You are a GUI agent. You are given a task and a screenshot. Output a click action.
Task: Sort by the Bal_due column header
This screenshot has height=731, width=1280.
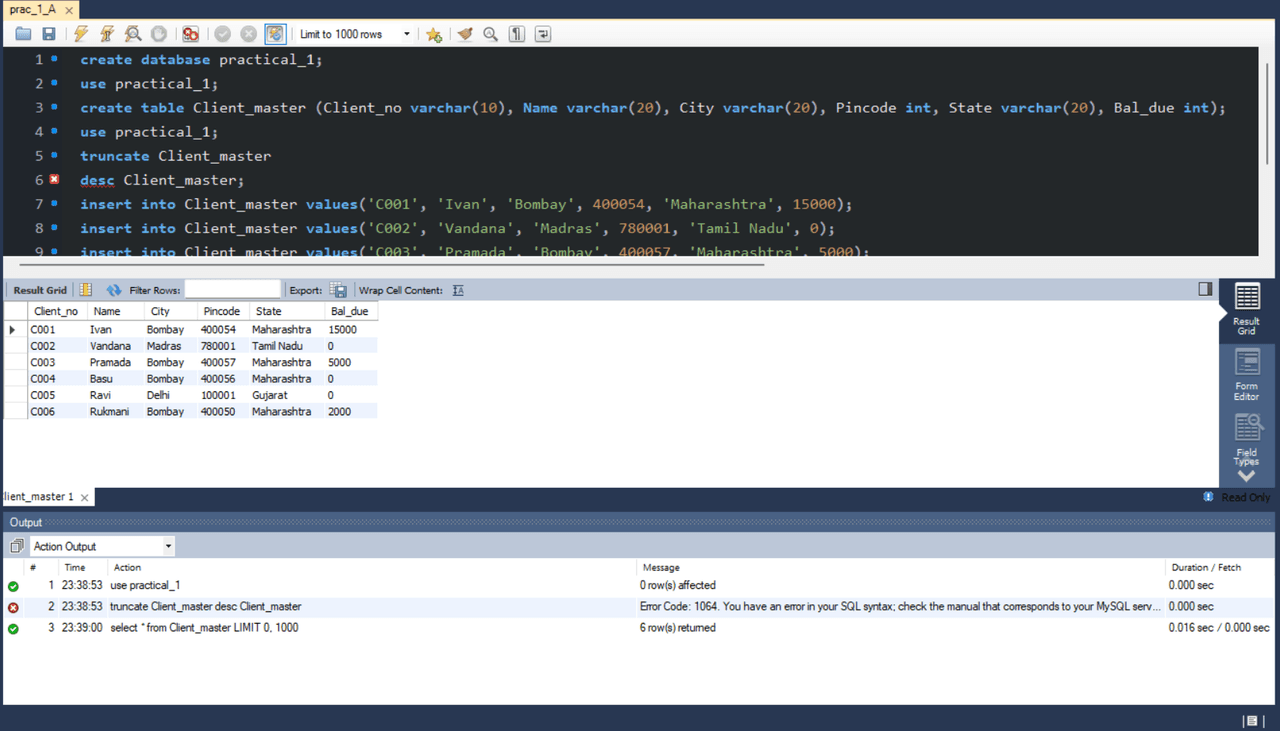click(x=348, y=311)
